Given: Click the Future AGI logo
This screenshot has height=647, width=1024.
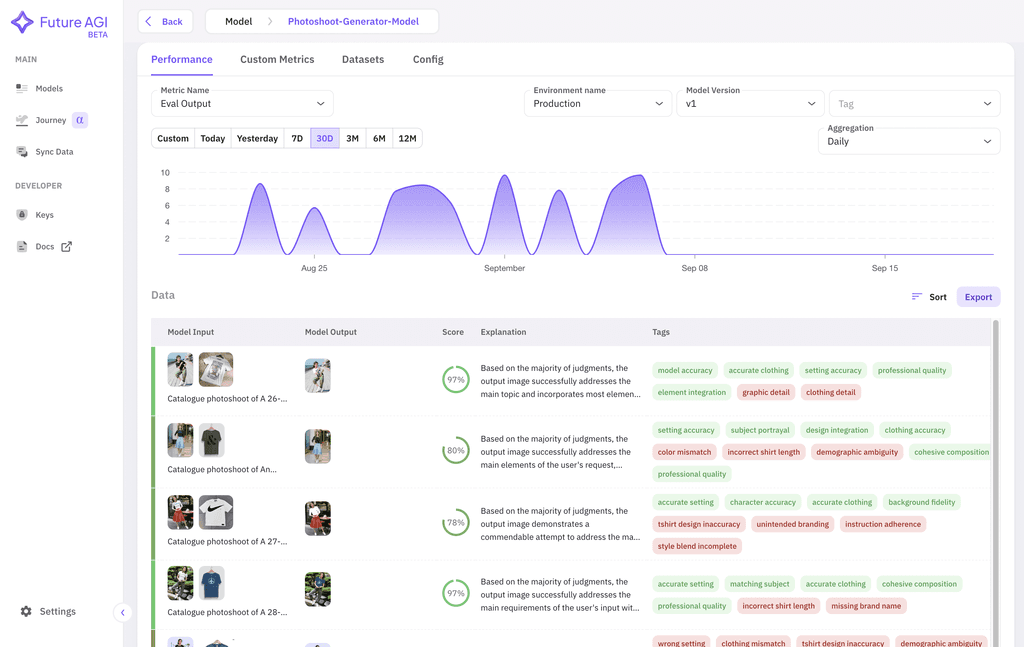Looking at the screenshot, I should (x=58, y=21).
